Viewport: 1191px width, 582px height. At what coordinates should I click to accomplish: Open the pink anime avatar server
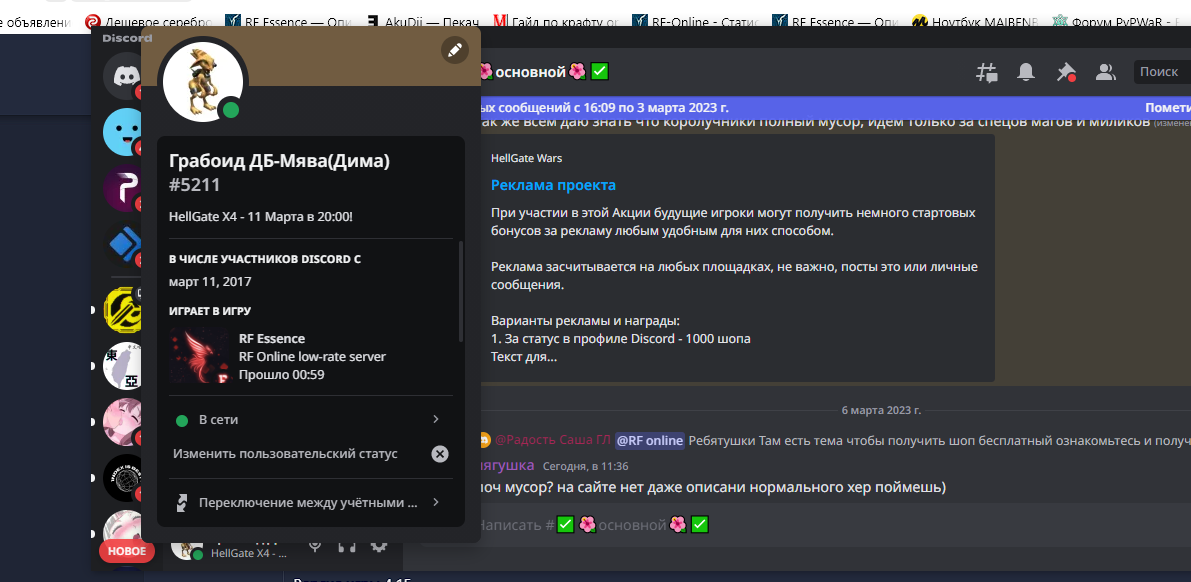coord(123,422)
